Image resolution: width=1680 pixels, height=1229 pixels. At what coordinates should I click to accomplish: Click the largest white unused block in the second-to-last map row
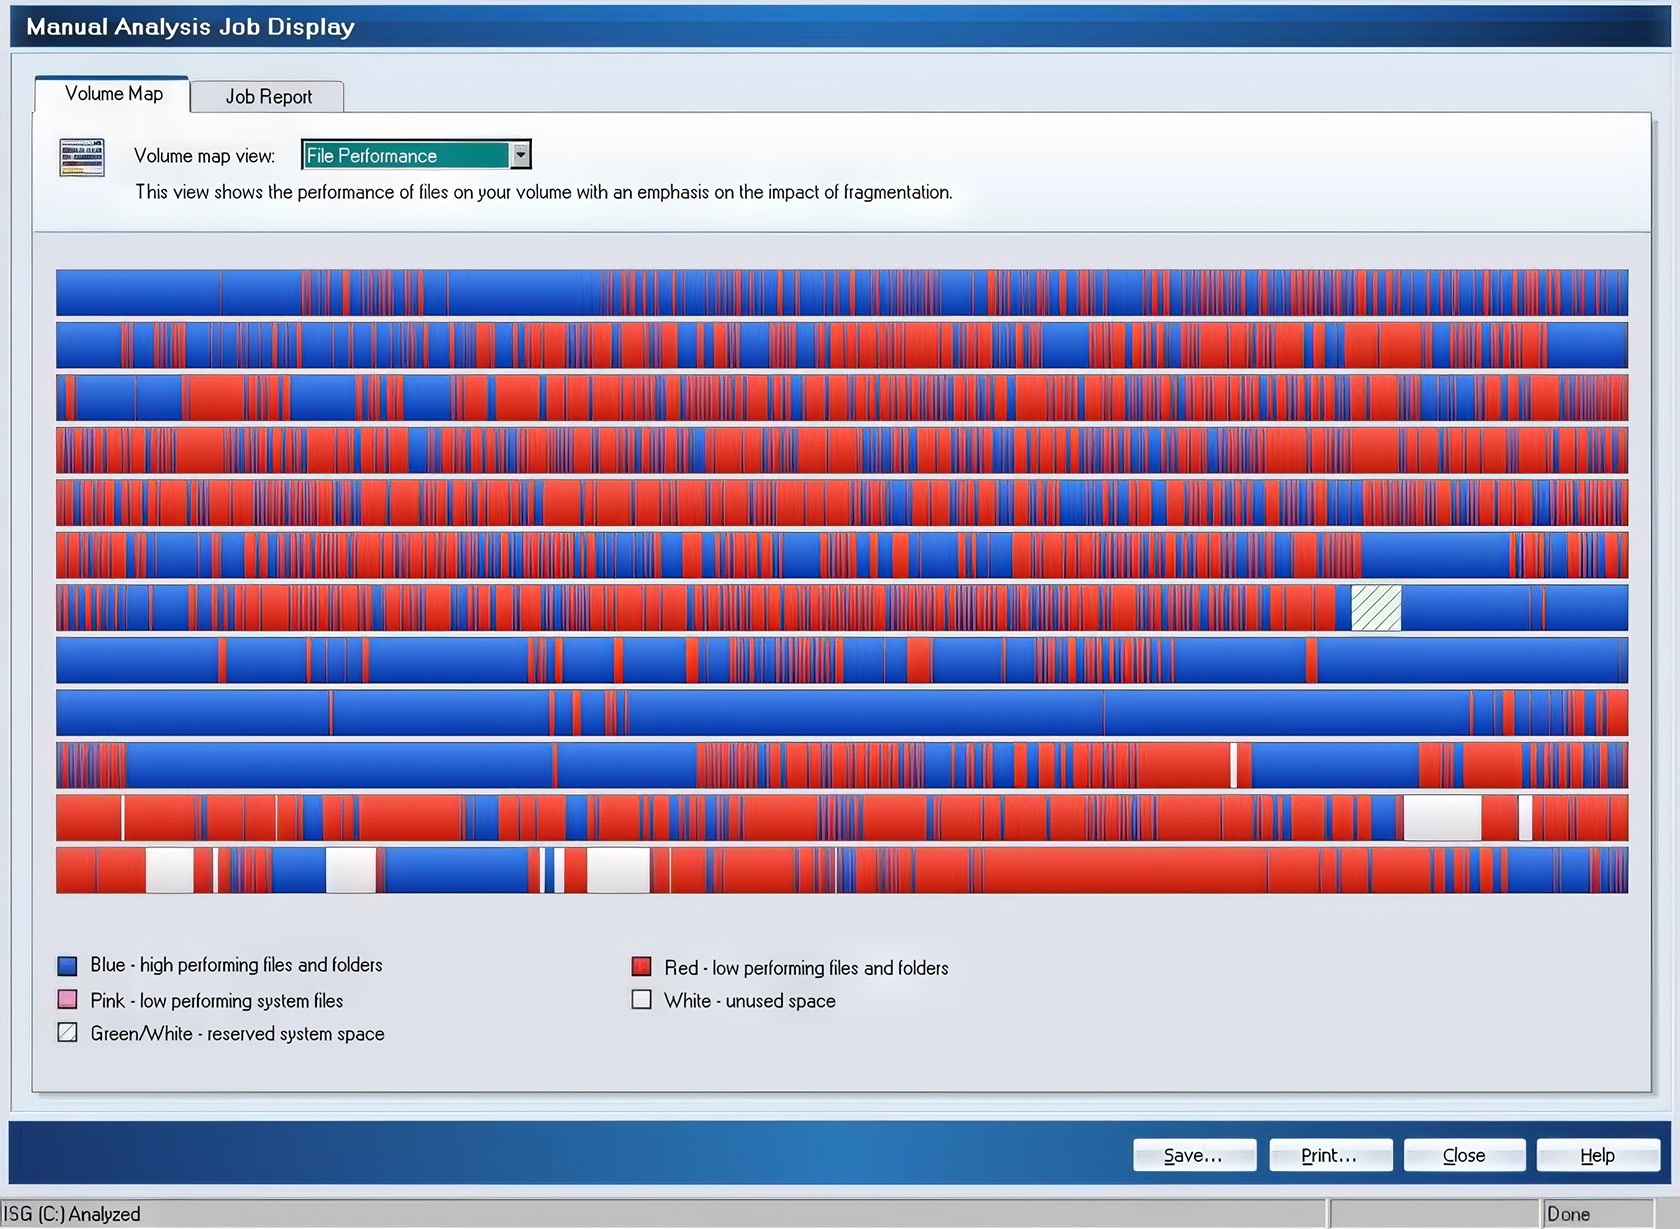click(1441, 818)
